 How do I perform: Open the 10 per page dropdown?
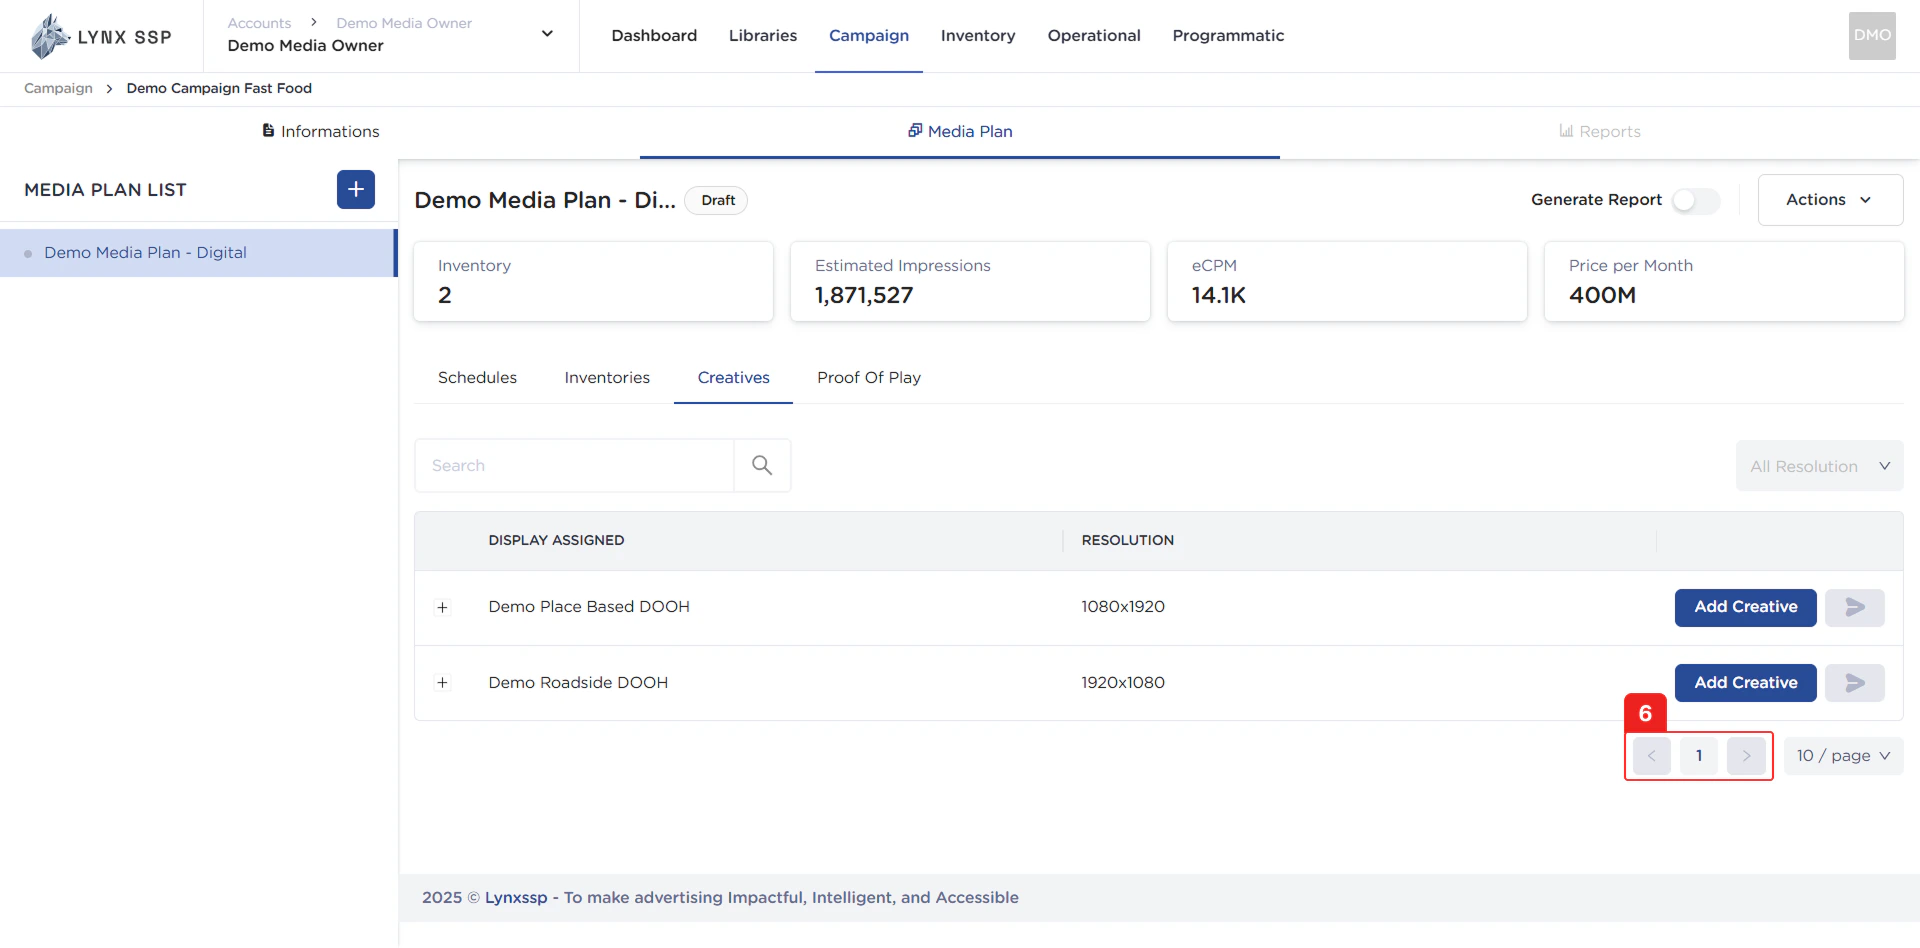coord(1843,755)
